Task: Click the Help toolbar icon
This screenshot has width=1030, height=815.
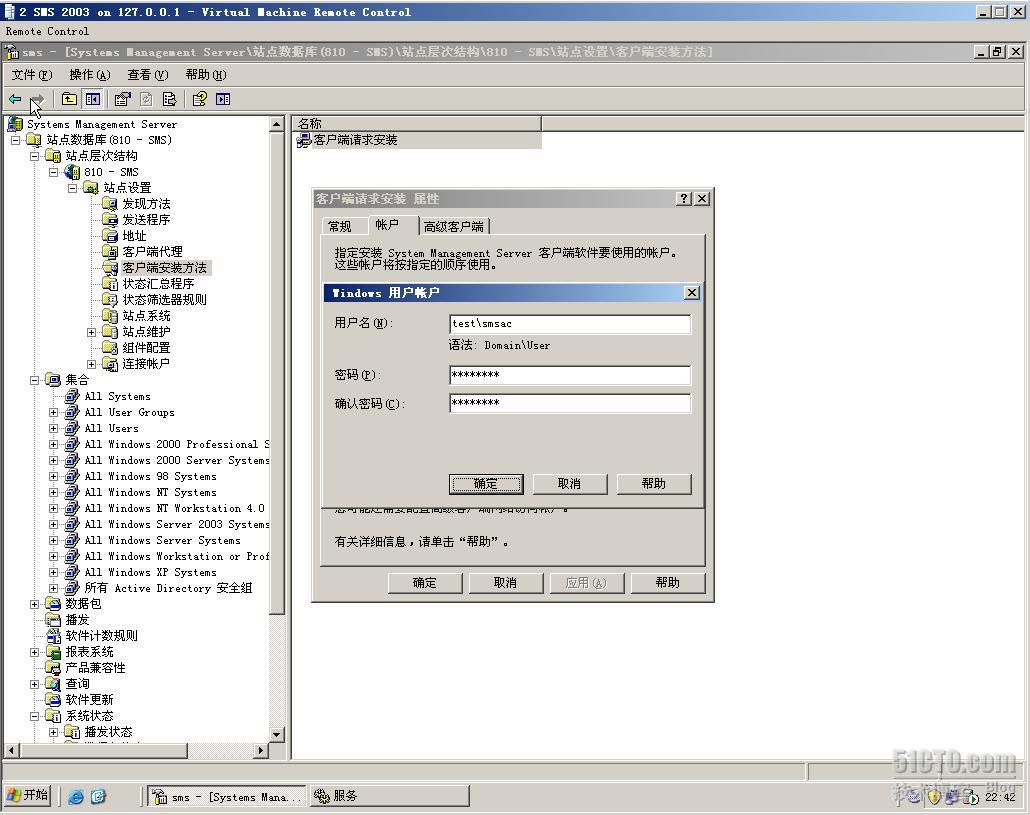Action: tap(200, 99)
